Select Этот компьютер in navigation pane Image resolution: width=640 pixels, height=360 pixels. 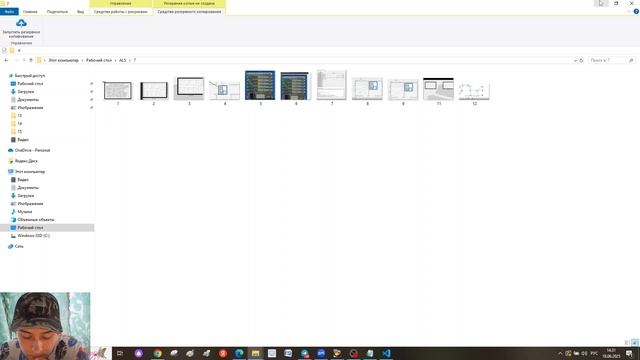point(30,172)
